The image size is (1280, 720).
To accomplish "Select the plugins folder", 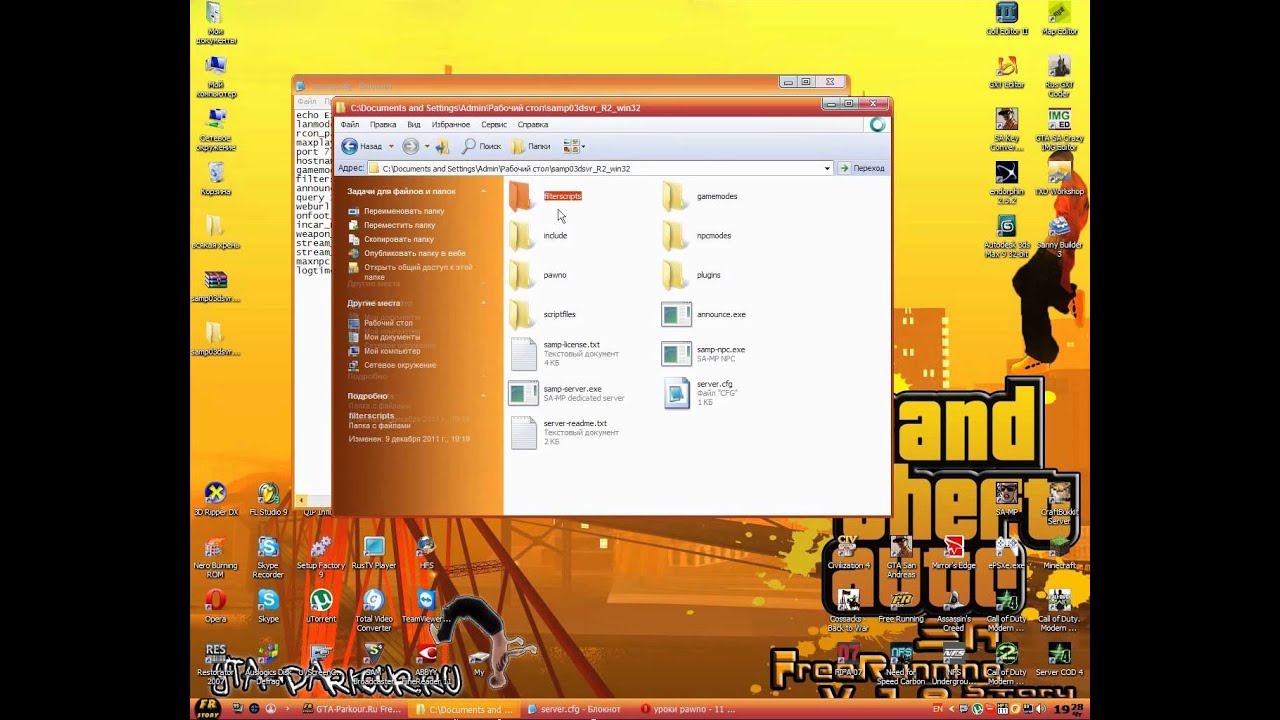I will 692,275.
